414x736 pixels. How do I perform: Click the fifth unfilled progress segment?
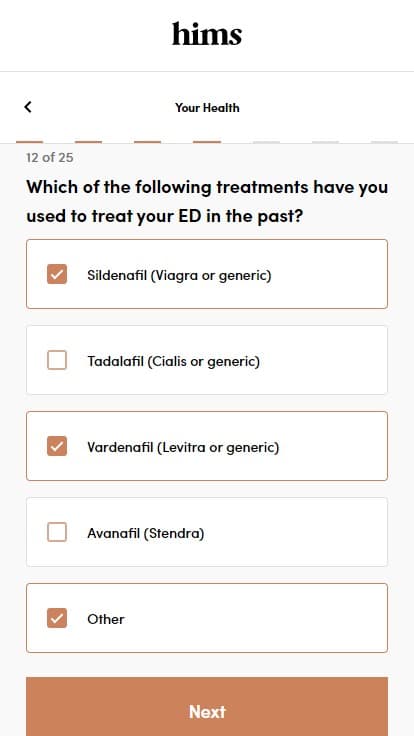[266, 142]
